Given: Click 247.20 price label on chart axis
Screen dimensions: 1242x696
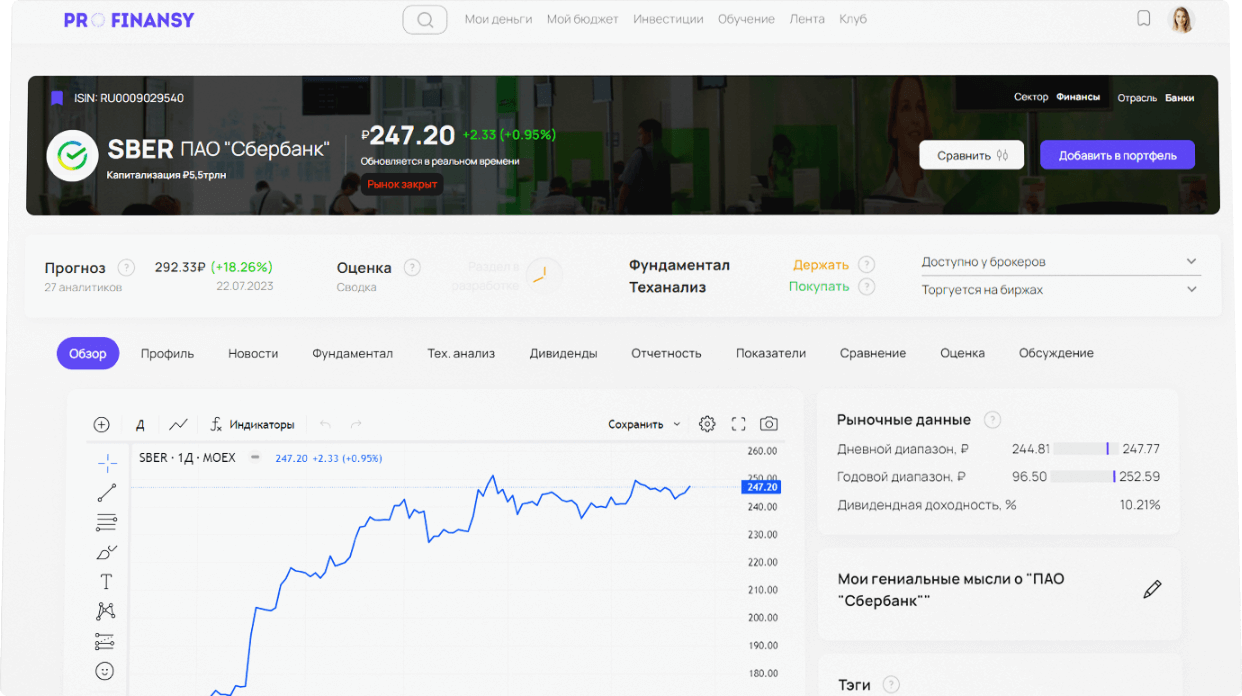Looking at the screenshot, I should point(761,487).
